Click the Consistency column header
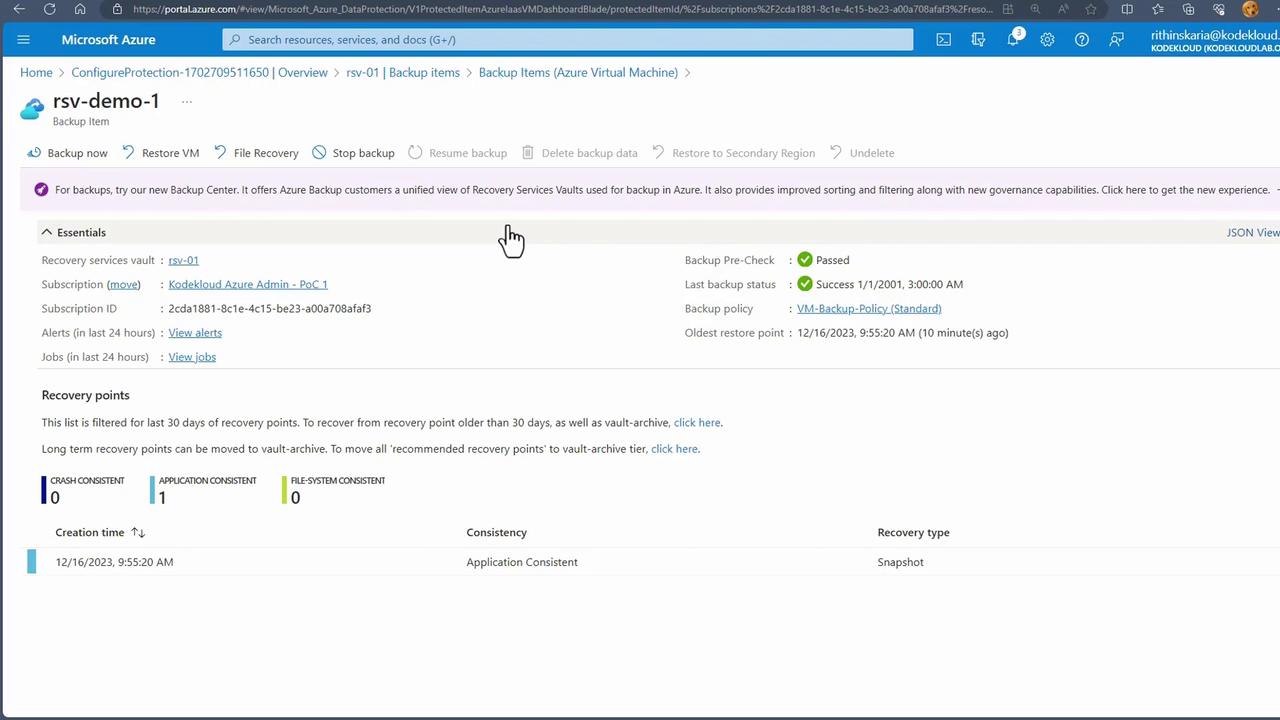This screenshot has width=1280, height=720. (496, 533)
